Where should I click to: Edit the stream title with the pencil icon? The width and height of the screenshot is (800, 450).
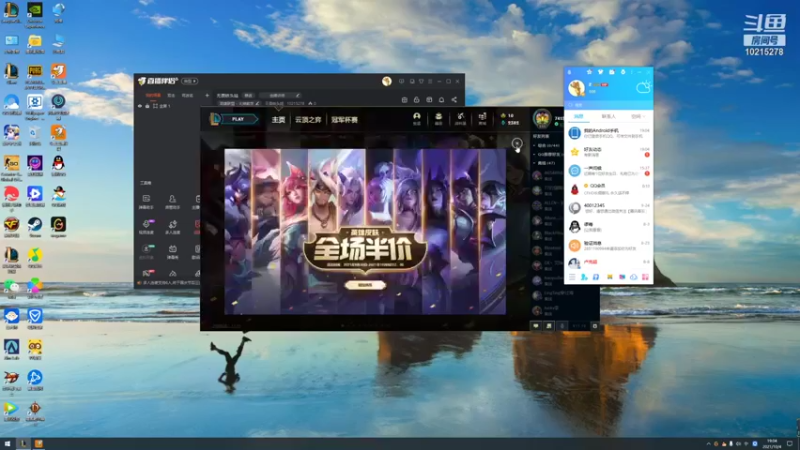[x=297, y=95]
